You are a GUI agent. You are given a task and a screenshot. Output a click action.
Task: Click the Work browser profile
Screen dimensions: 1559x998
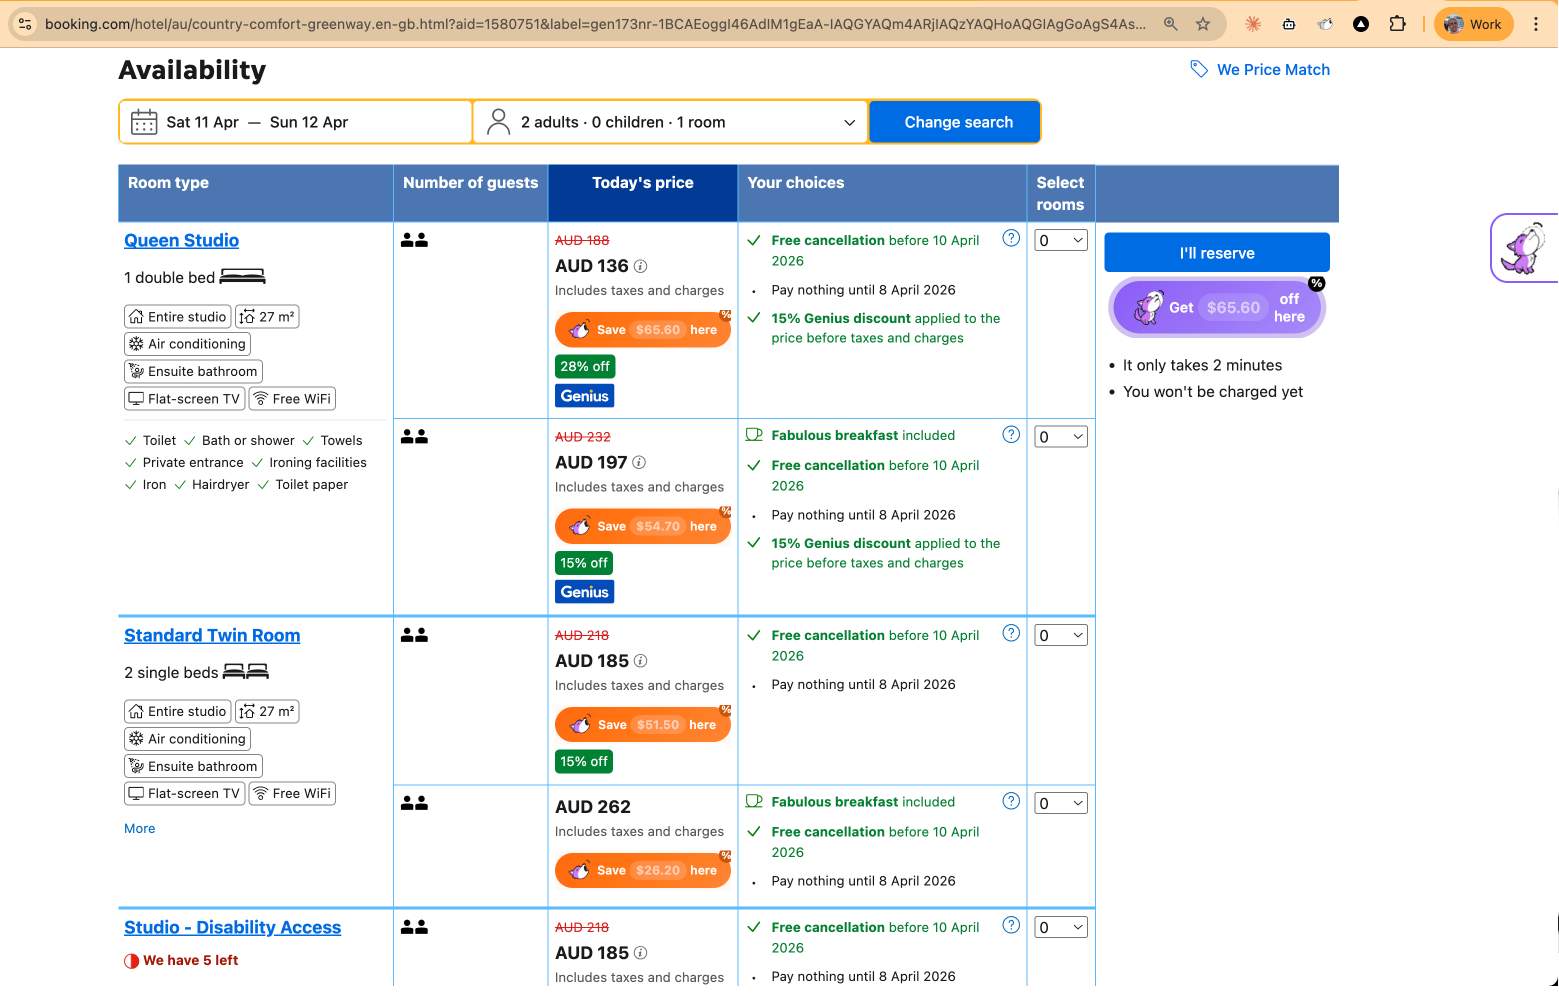click(1473, 23)
